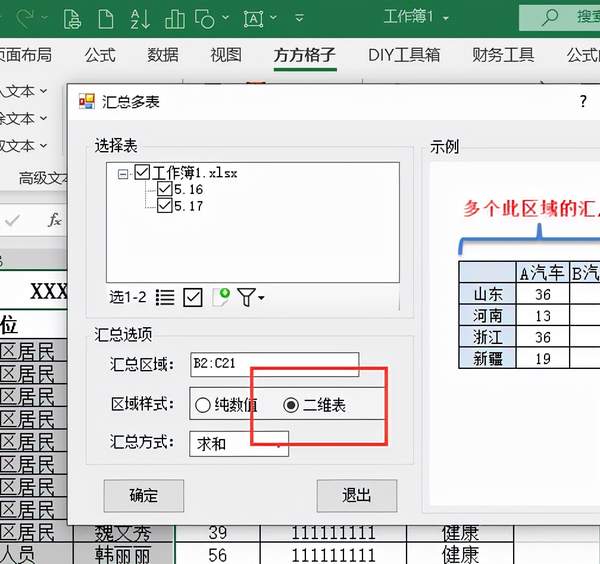The height and width of the screenshot is (564, 600).
Task: Click the bar chart icon in the quick access toolbar
Action: [x=174, y=18]
